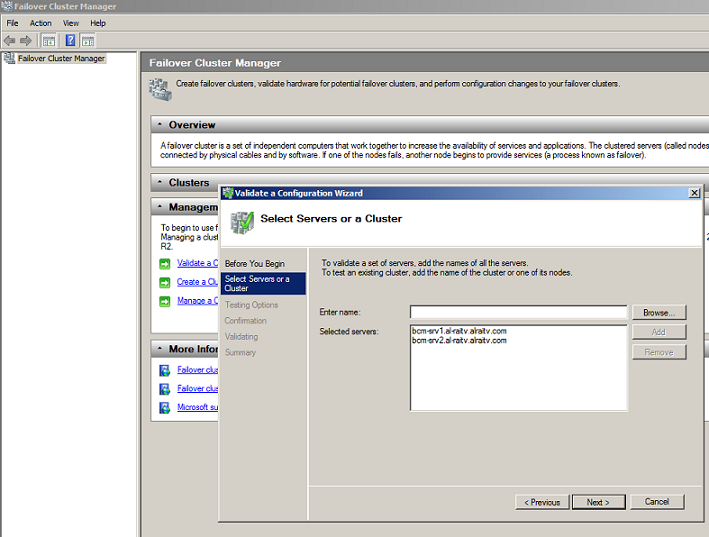Open the Microsoft support link

pos(198,407)
